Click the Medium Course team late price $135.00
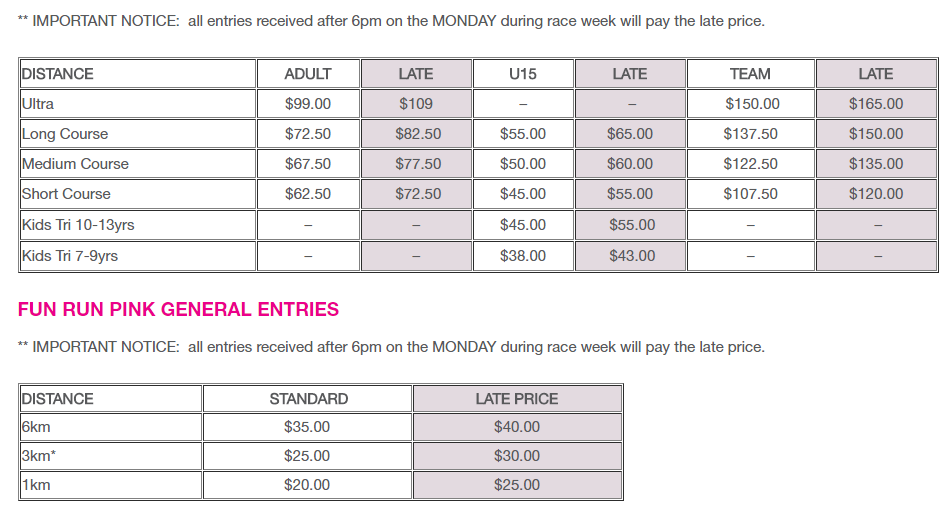The height and width of the screenshot is (518, 948). [x=876, y=164]
